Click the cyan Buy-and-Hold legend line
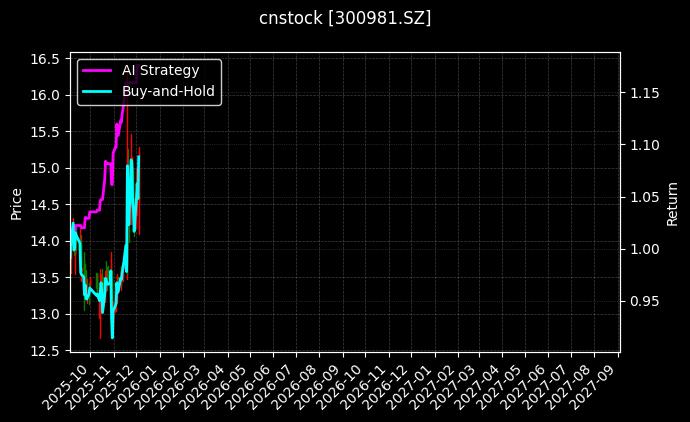Screen dimensions: 690x422 pos(97,92)
